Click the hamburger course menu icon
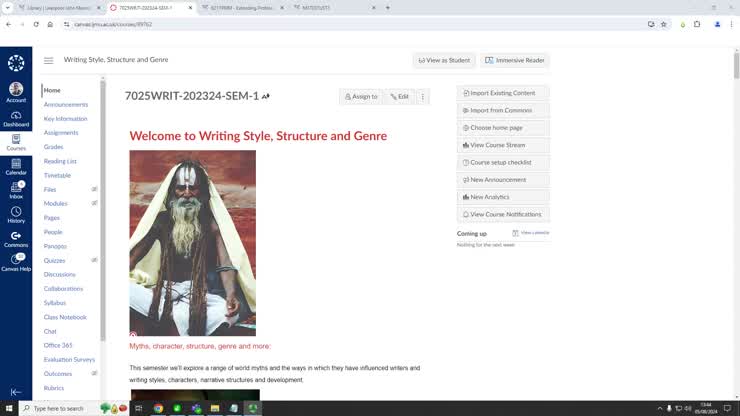Screen dimensions: 740x416 tap(48, 60)
